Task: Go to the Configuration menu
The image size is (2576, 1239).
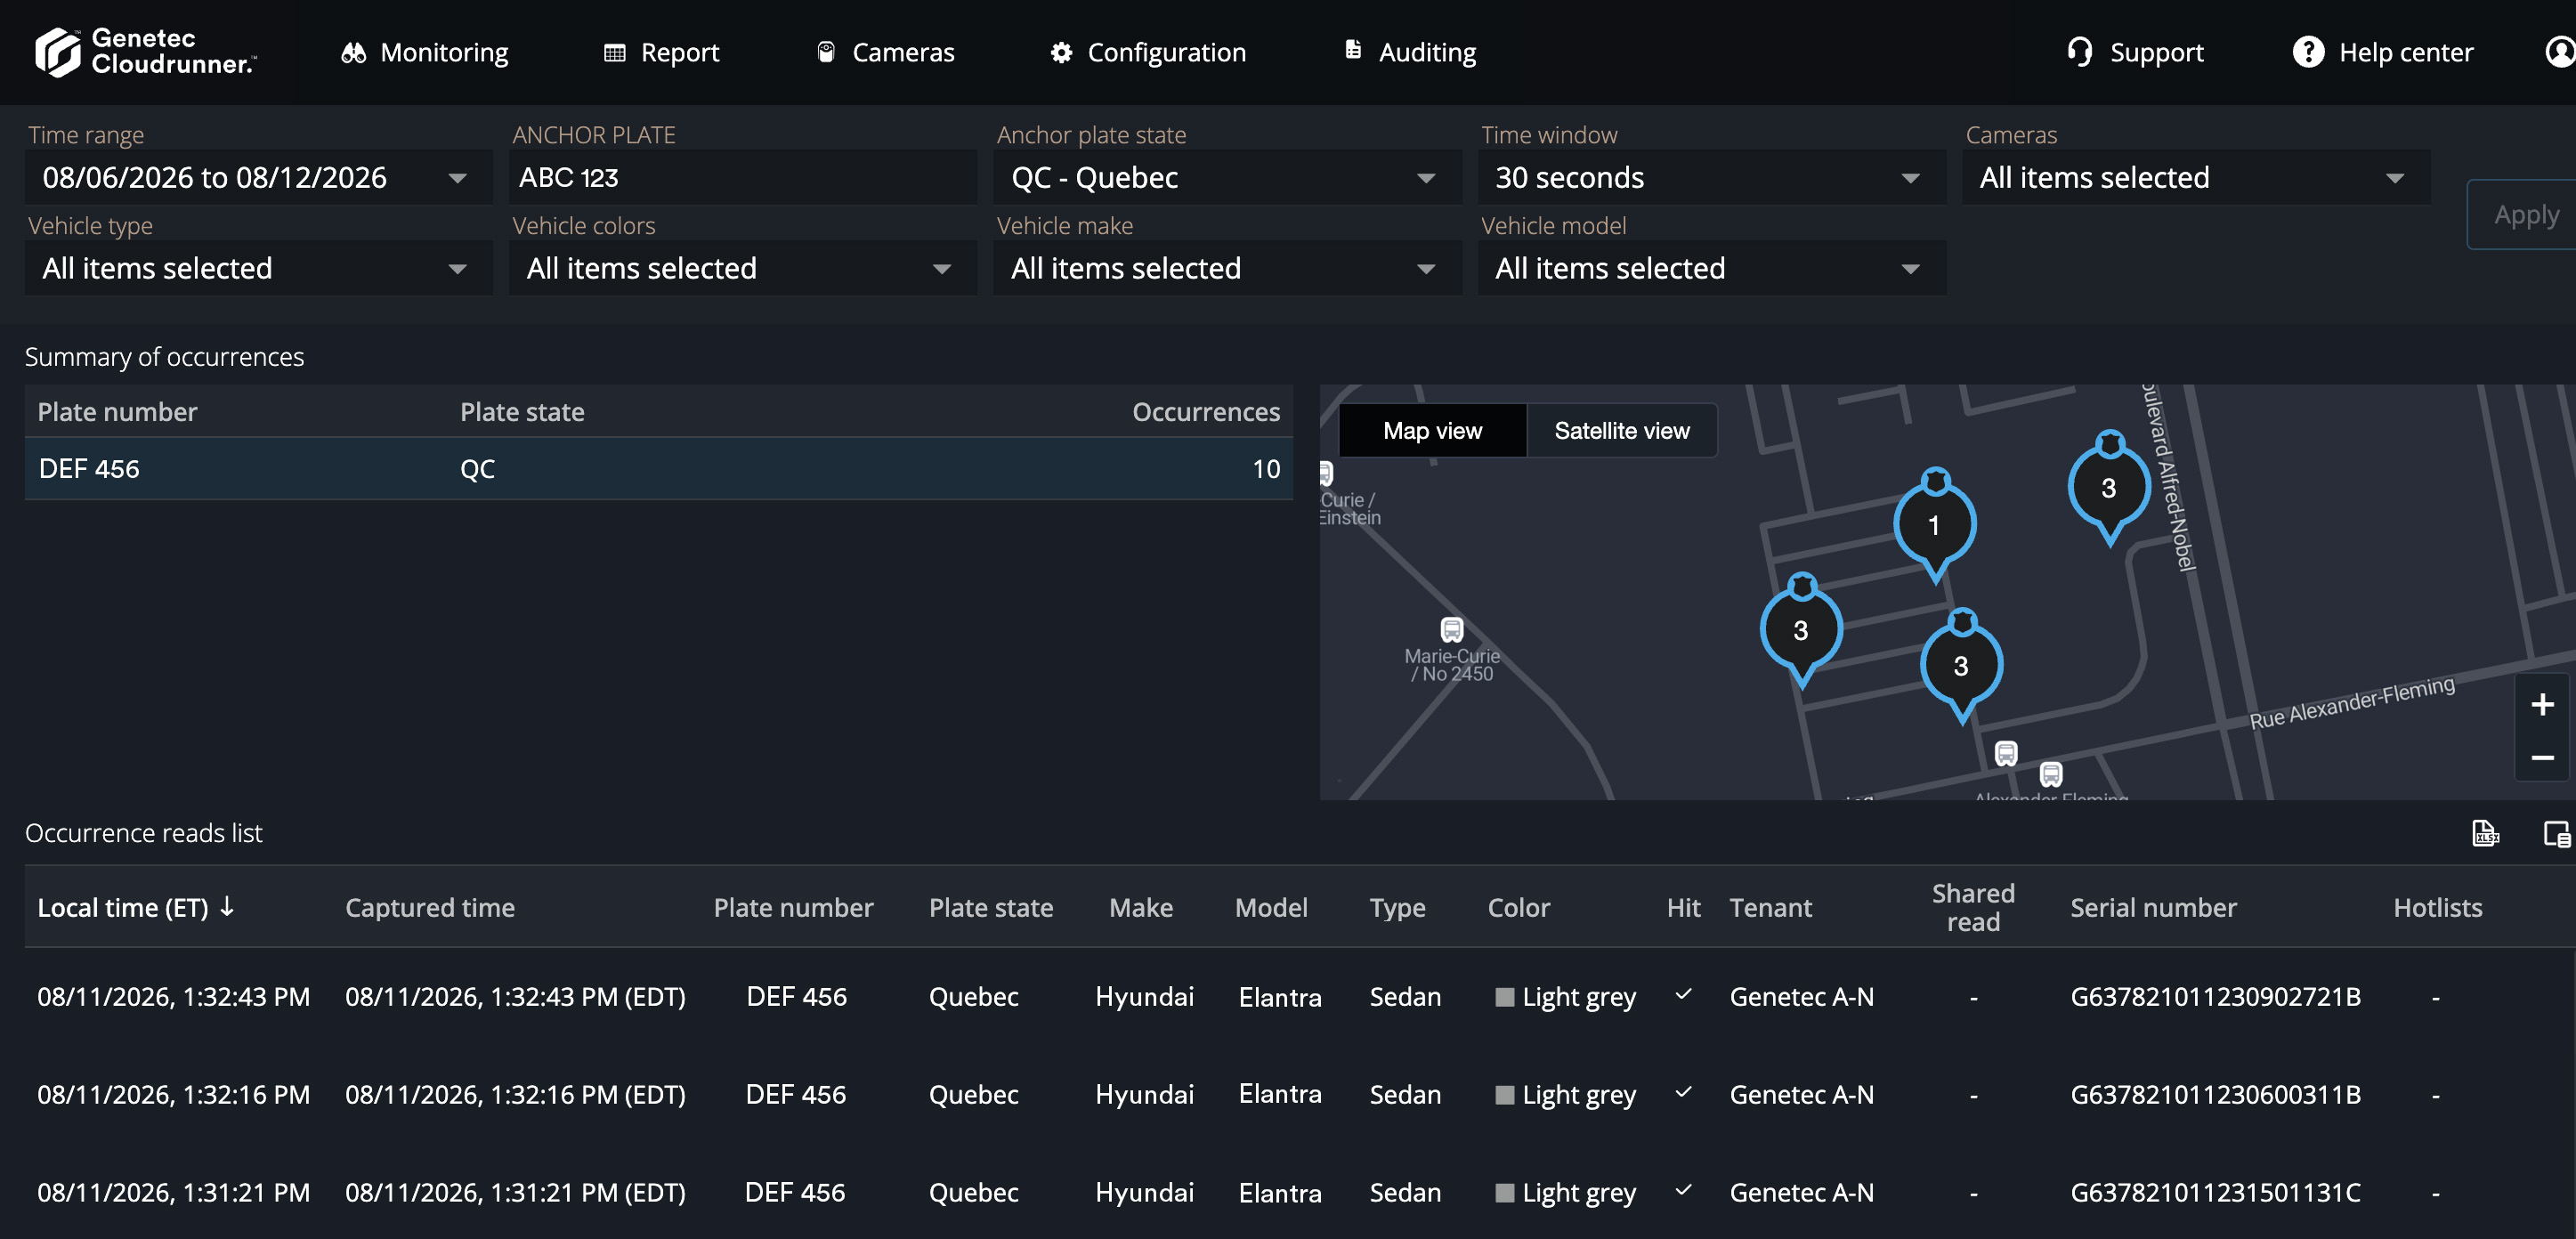Action: tap(1148, 52)
